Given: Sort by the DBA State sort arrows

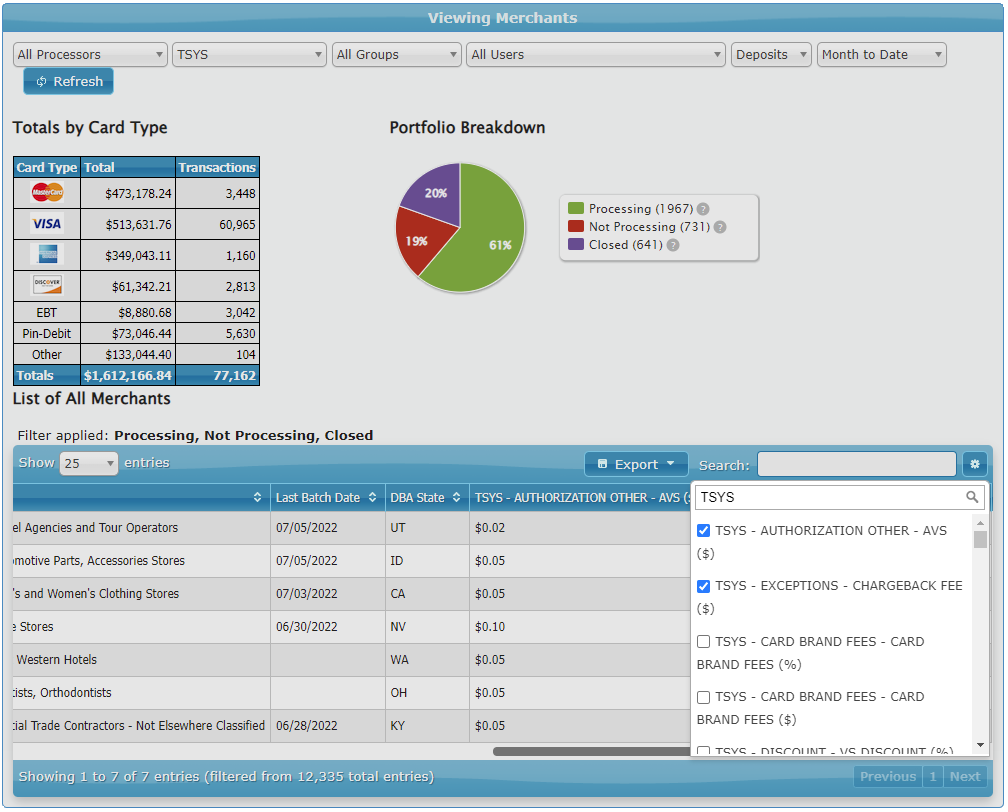Looking at the screenshot, I should [456, 498].
